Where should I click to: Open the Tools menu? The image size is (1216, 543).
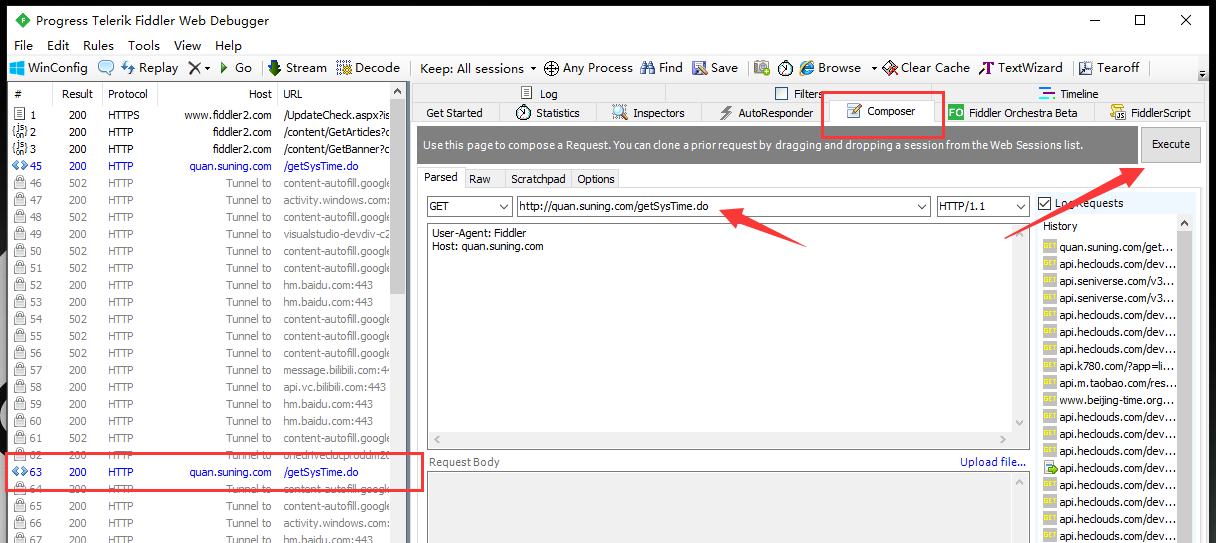click(144, 45)
